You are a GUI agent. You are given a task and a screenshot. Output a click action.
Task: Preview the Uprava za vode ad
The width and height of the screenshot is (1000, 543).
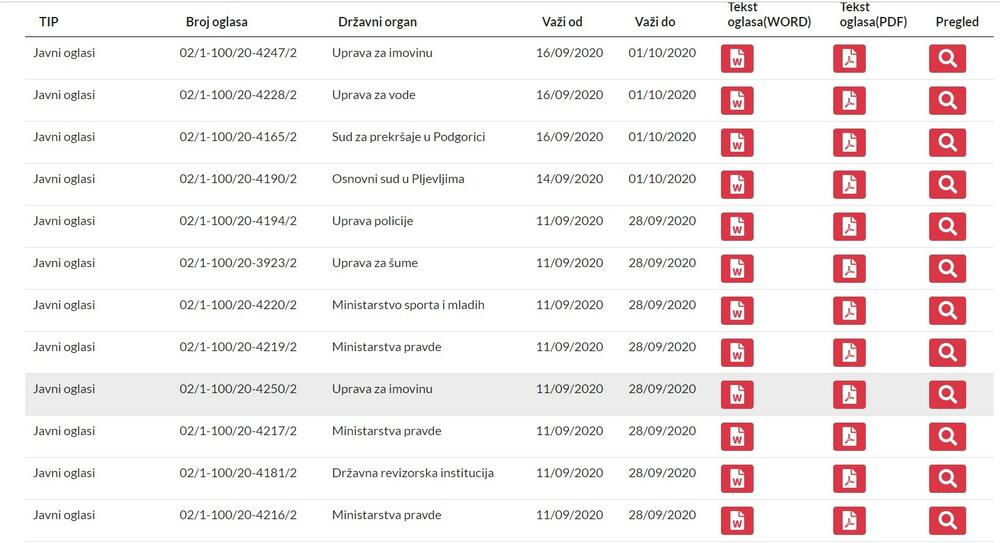947,101
